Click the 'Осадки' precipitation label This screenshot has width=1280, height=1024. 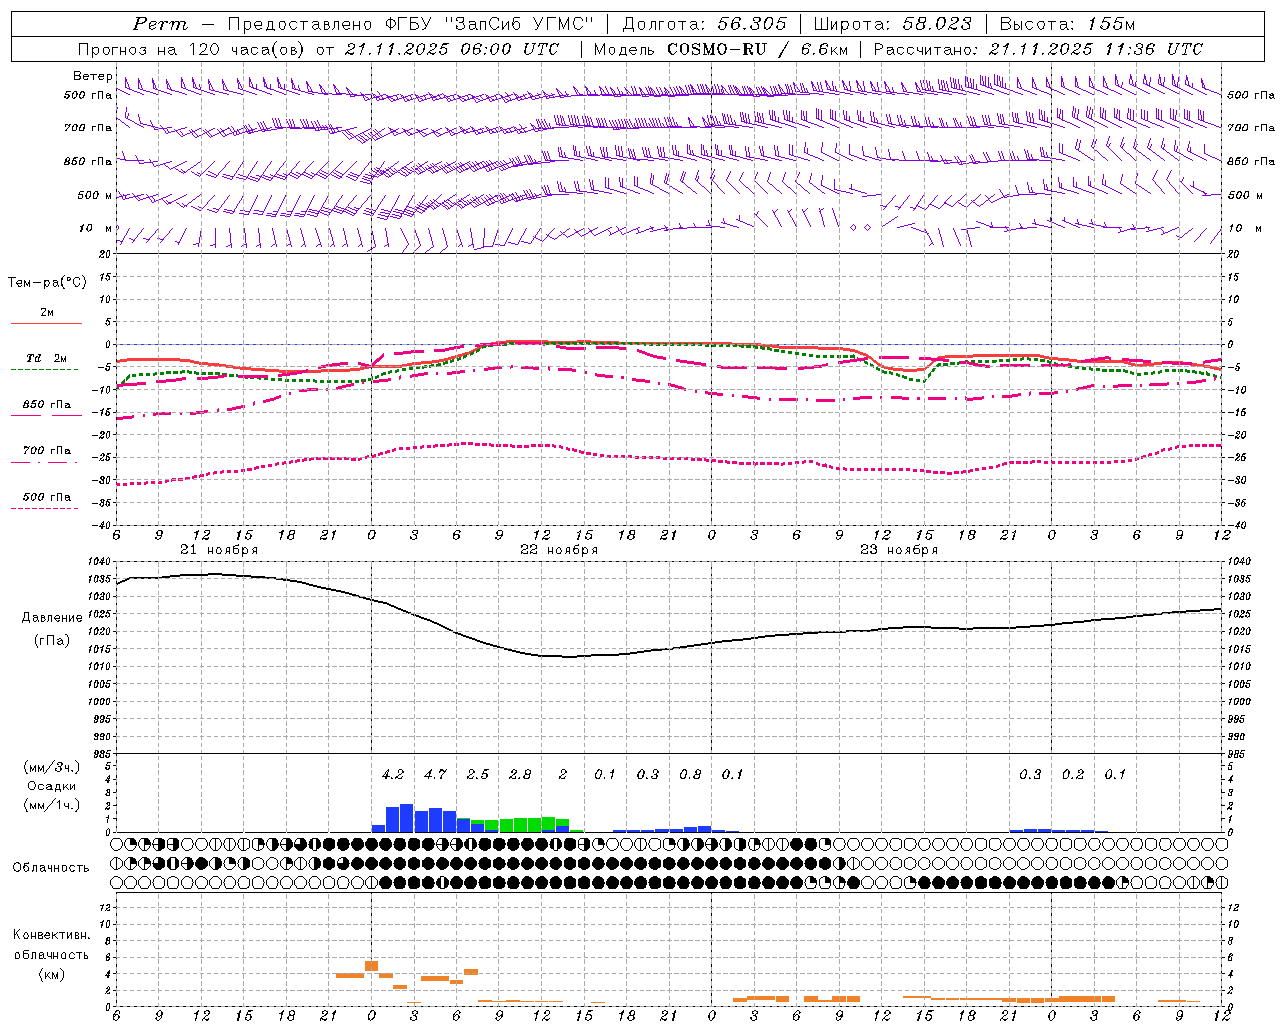(52, 786)
